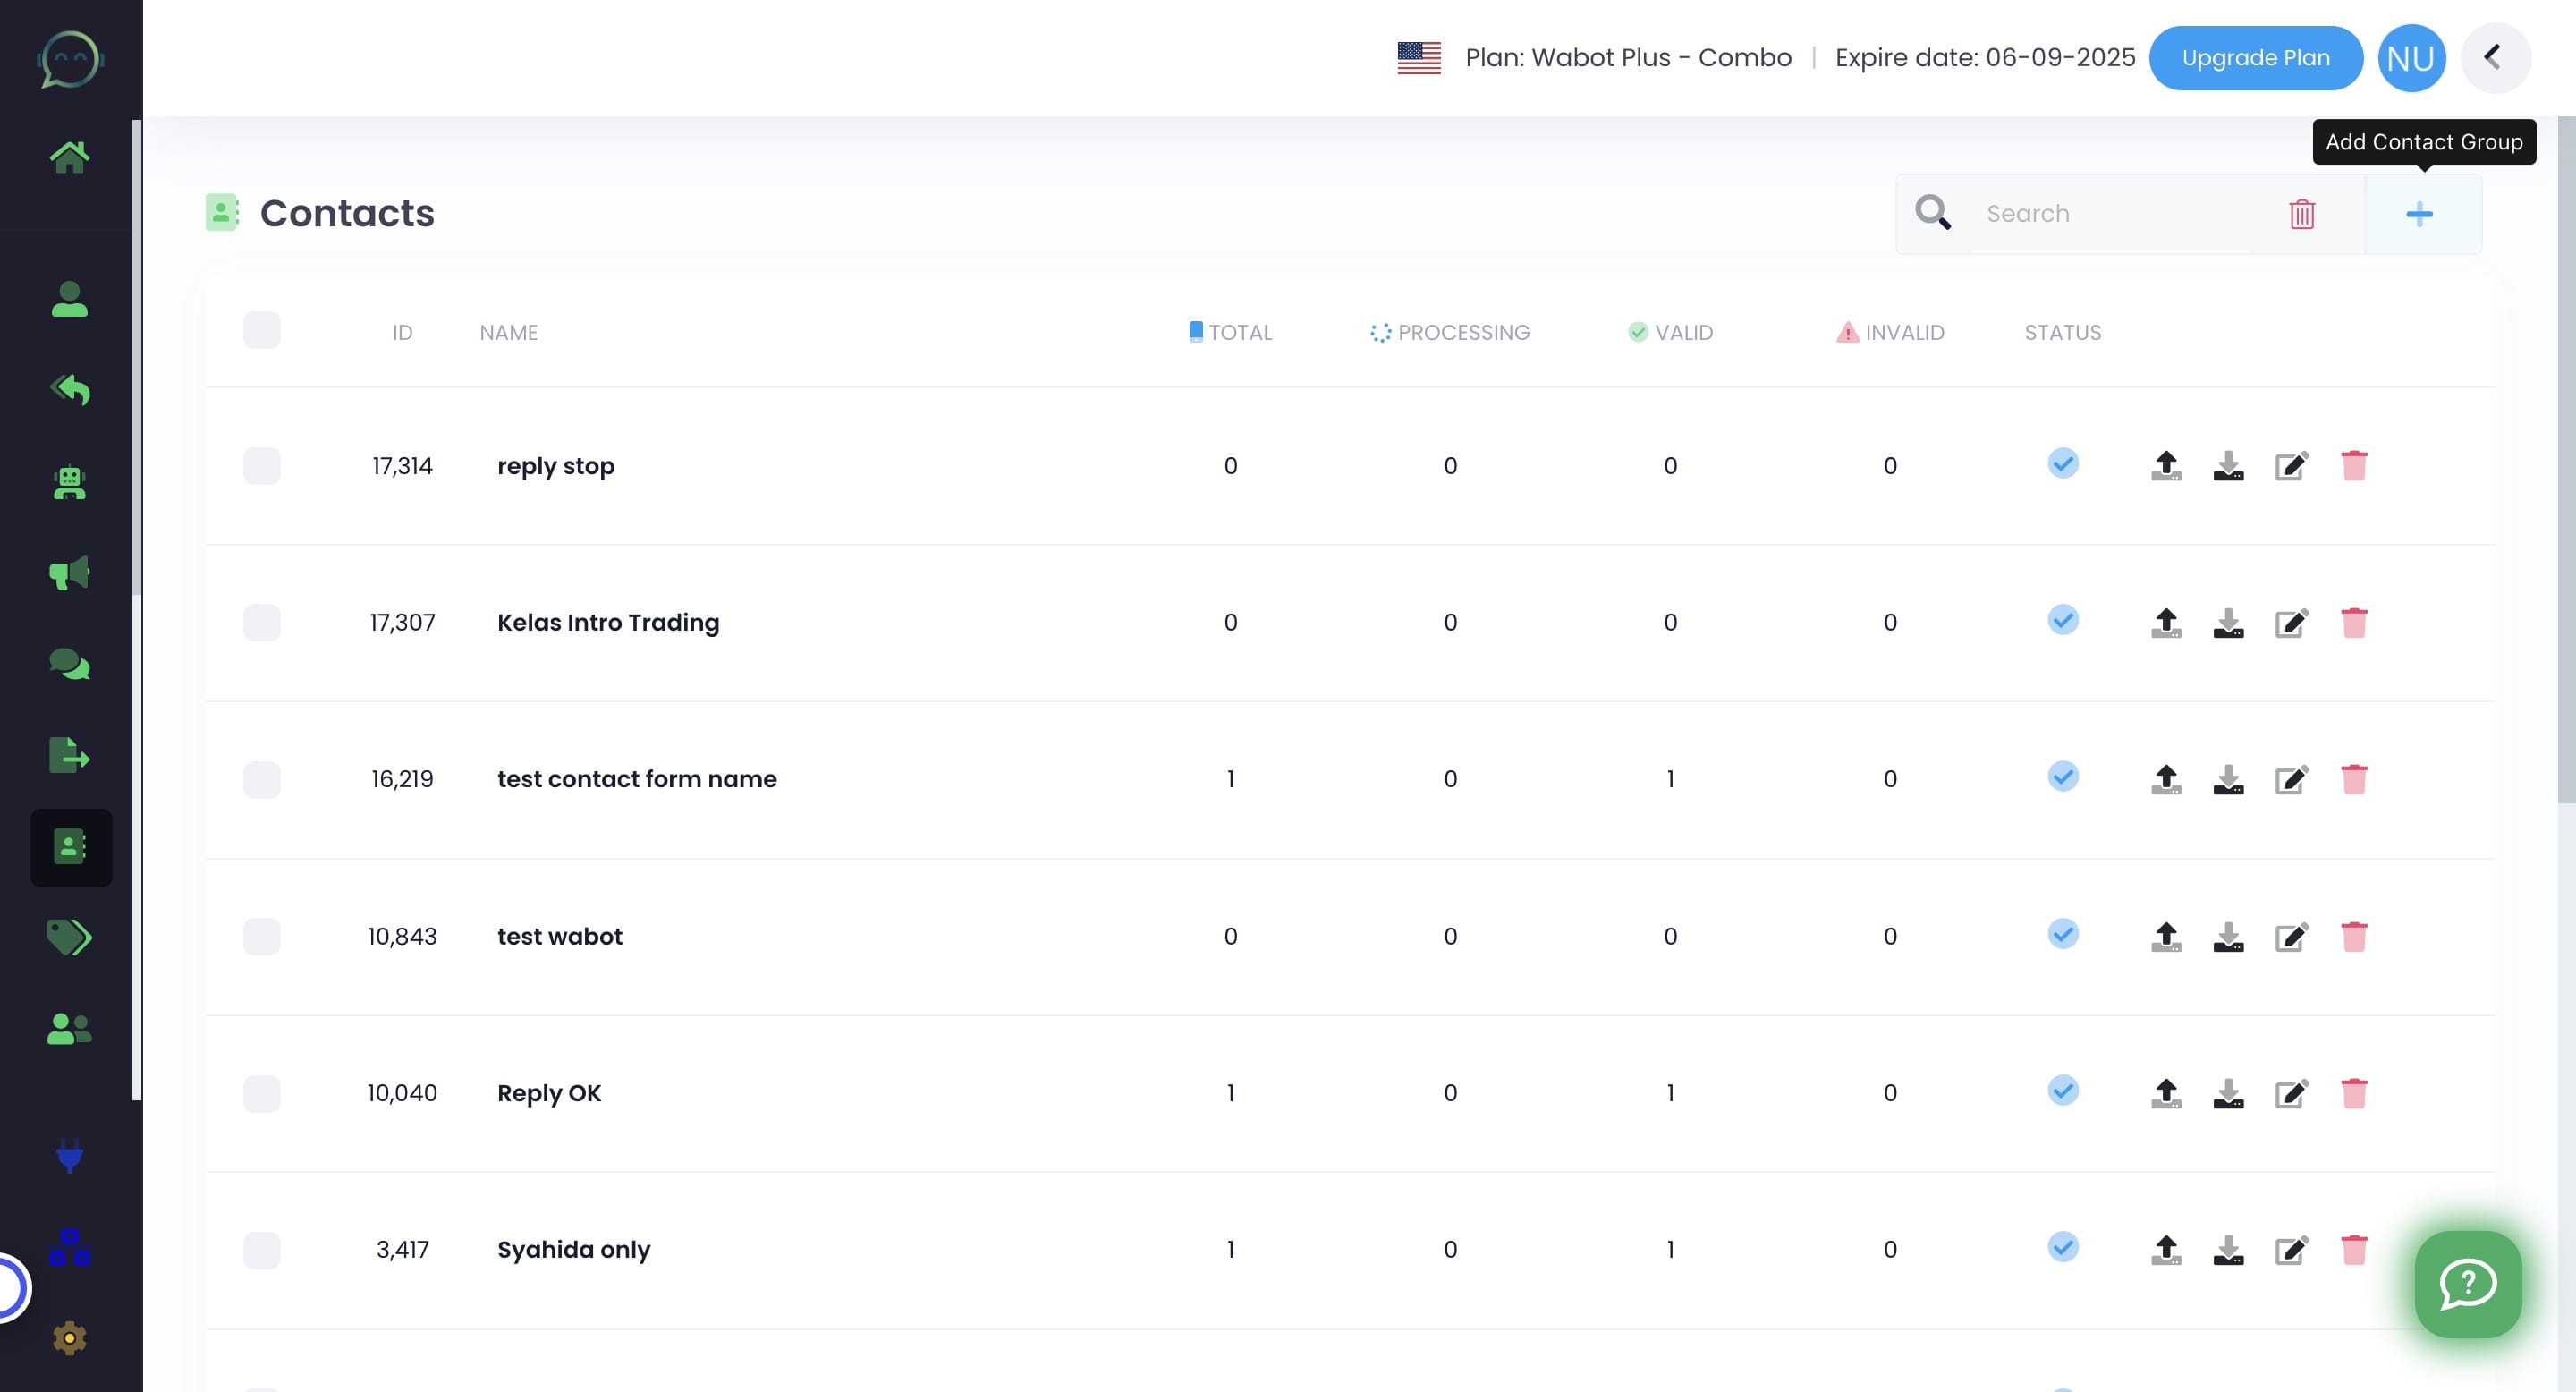Upload contacts to 'reply stop' group

(x=2166, y=466)
